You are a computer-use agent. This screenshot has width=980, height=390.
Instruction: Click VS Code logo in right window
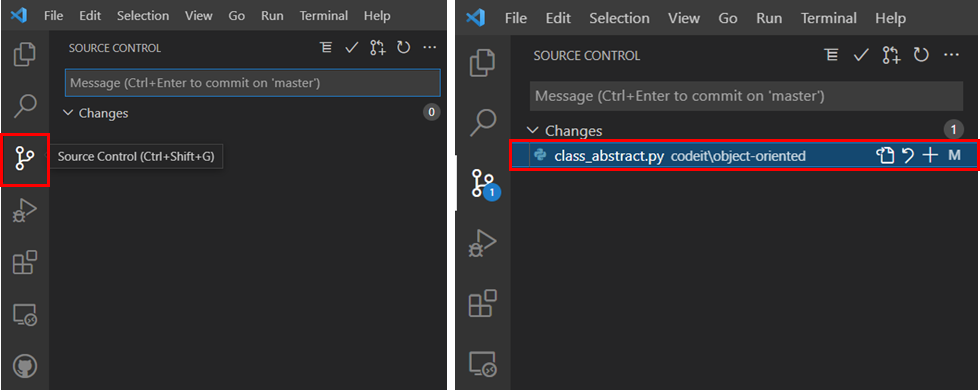(x=476, y=19)
